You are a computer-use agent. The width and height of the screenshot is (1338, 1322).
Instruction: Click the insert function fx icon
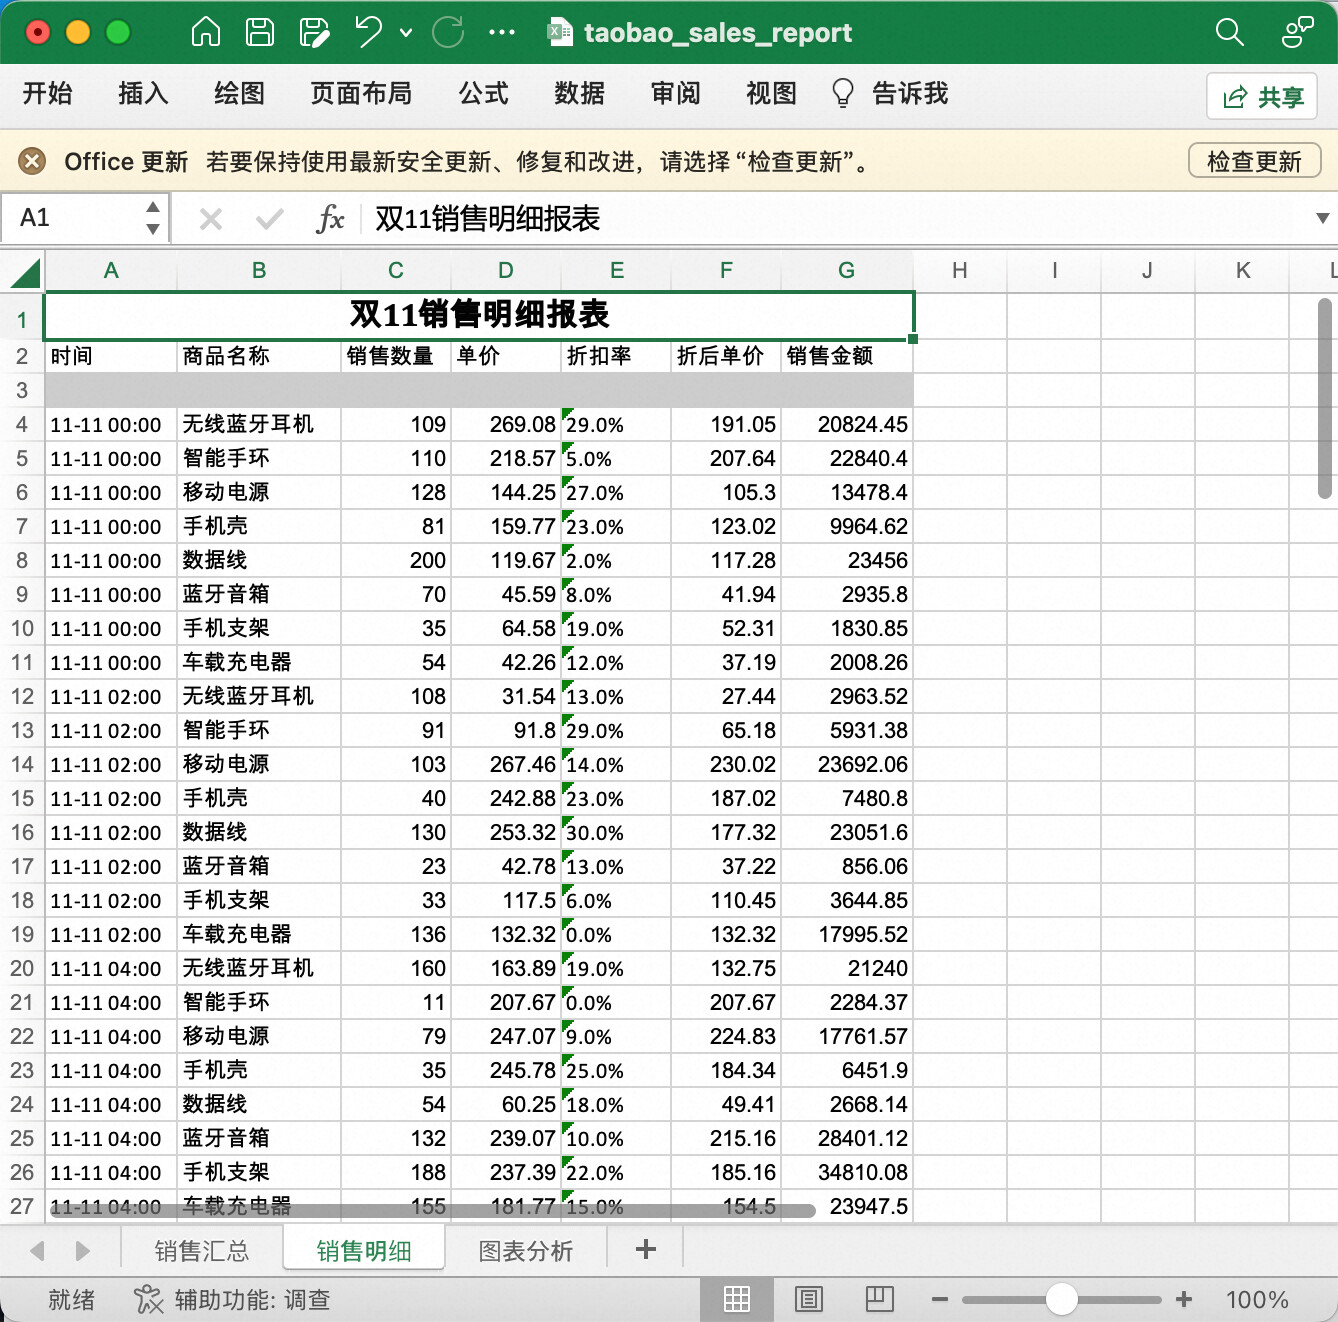click(x=330, y=218)
